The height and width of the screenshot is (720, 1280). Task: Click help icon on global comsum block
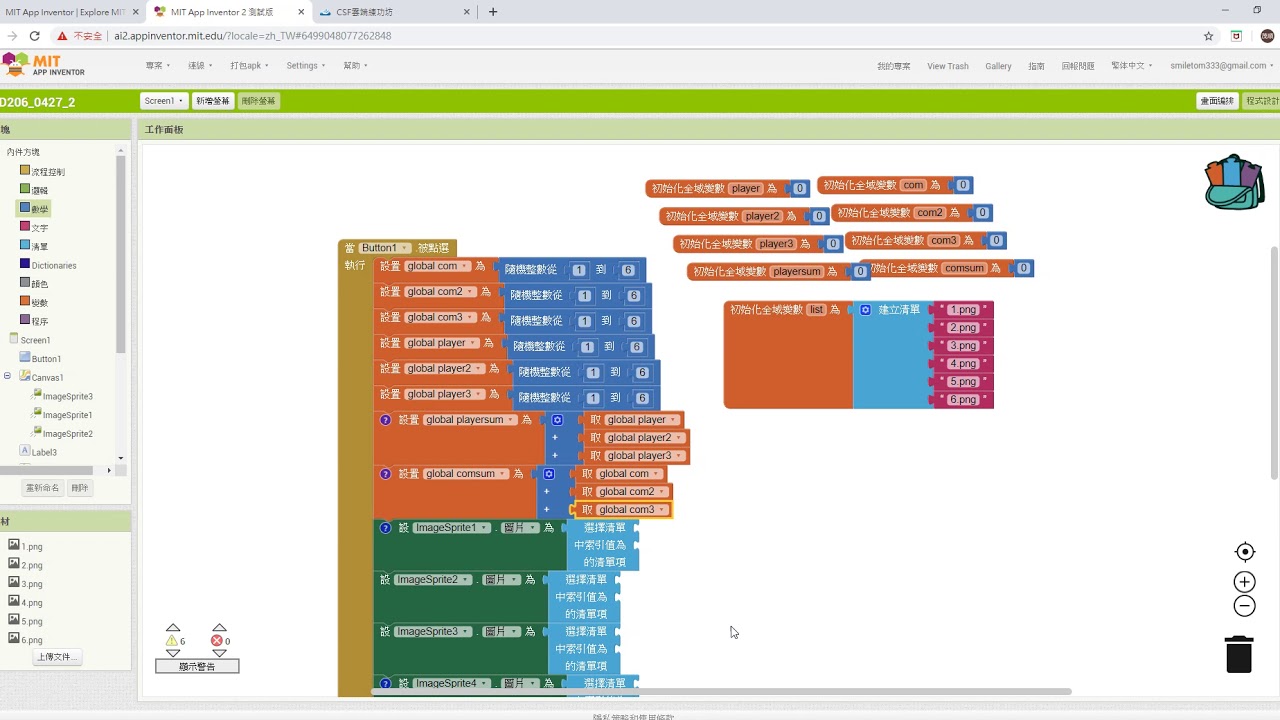(x=385, y=474)
